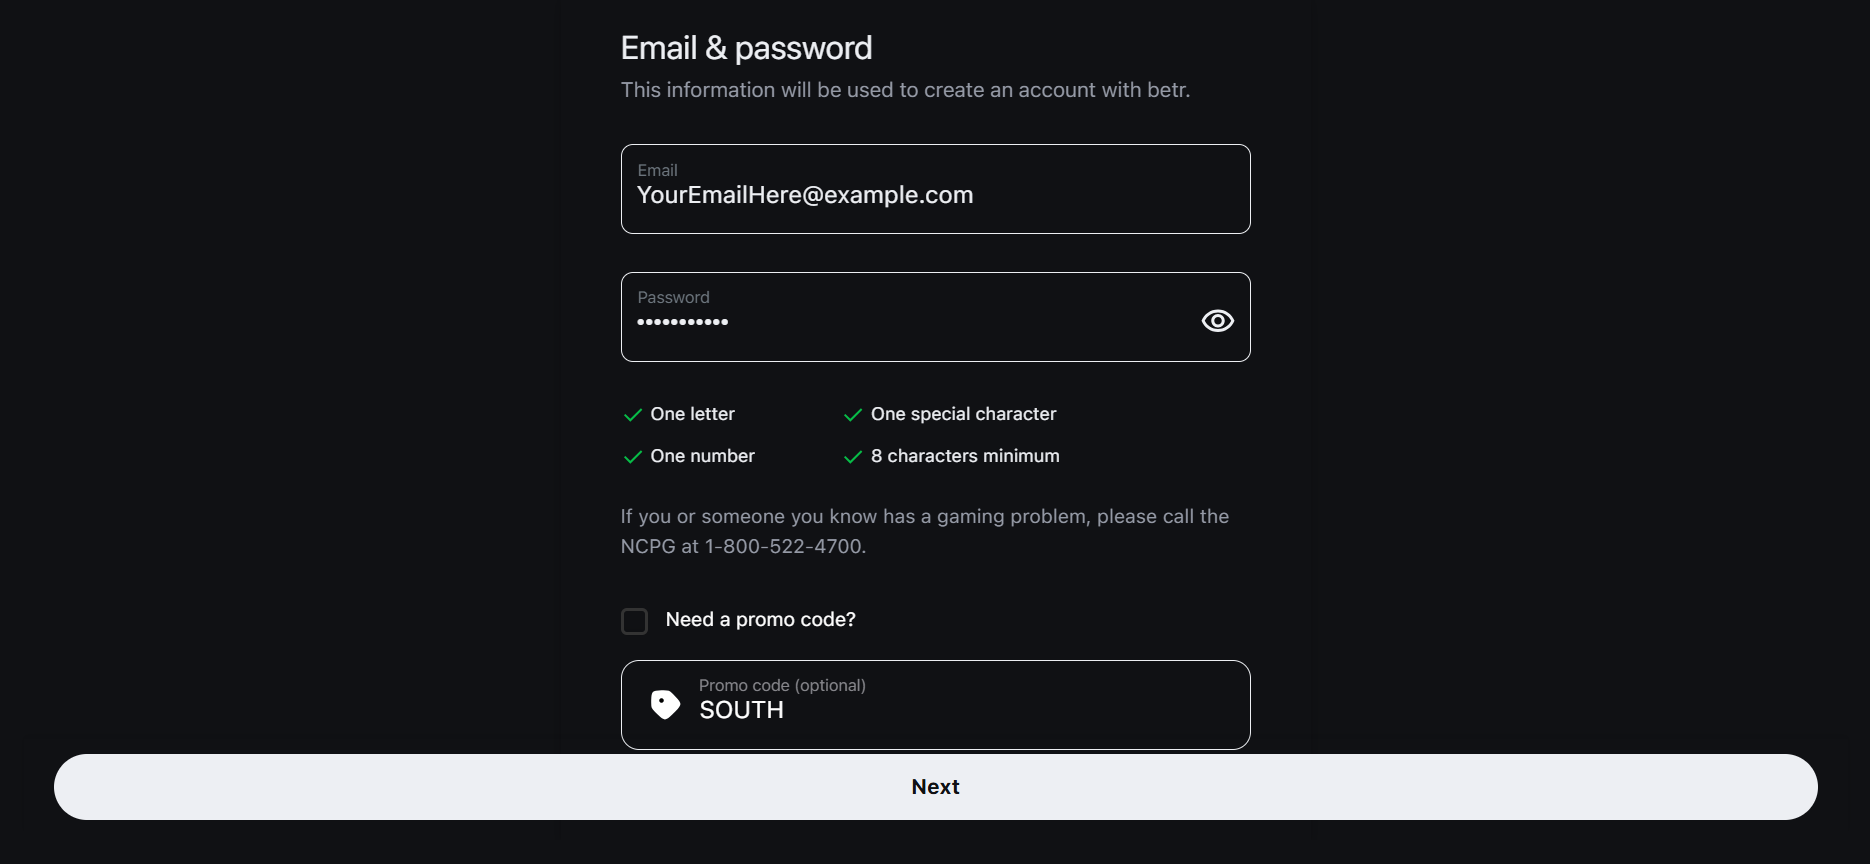
Task: Click the Promo code (optional) field label
Action: click(x=782, y=685)
